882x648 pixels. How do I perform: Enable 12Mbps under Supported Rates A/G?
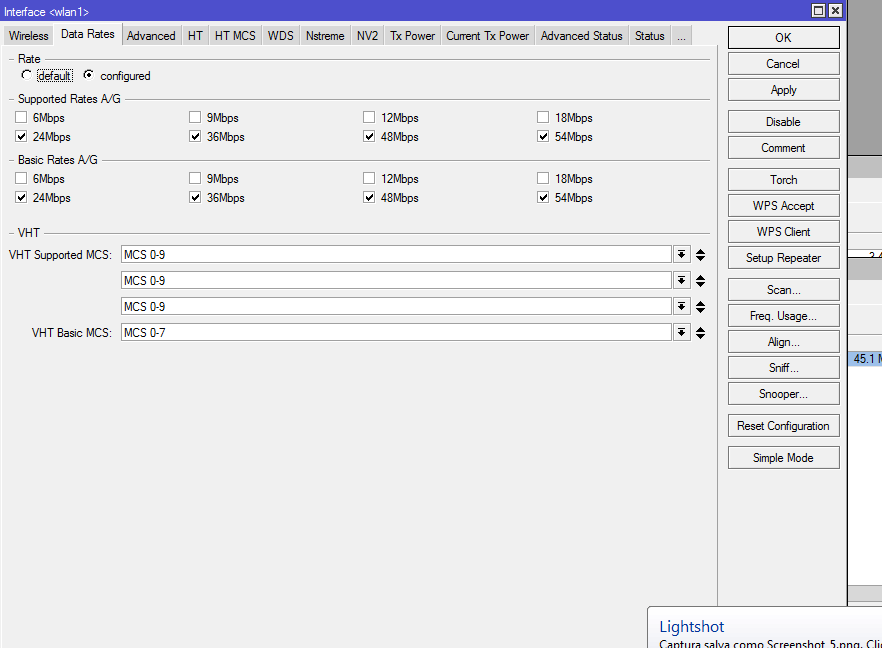tap(369, 117)
